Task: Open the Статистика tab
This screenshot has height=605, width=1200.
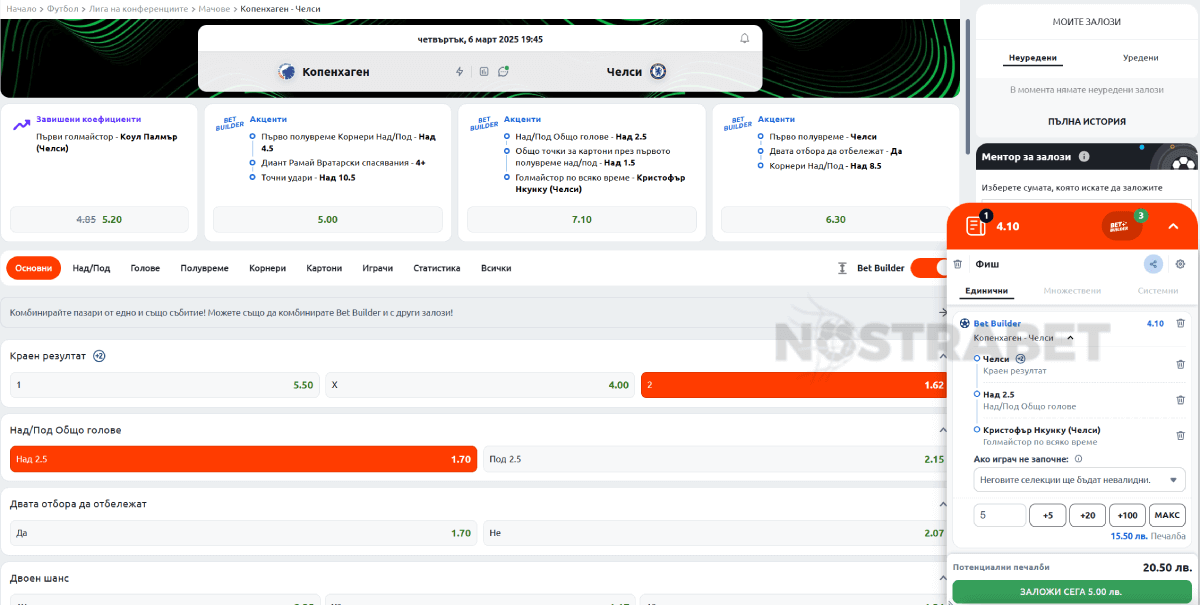Action: point(436,268)
